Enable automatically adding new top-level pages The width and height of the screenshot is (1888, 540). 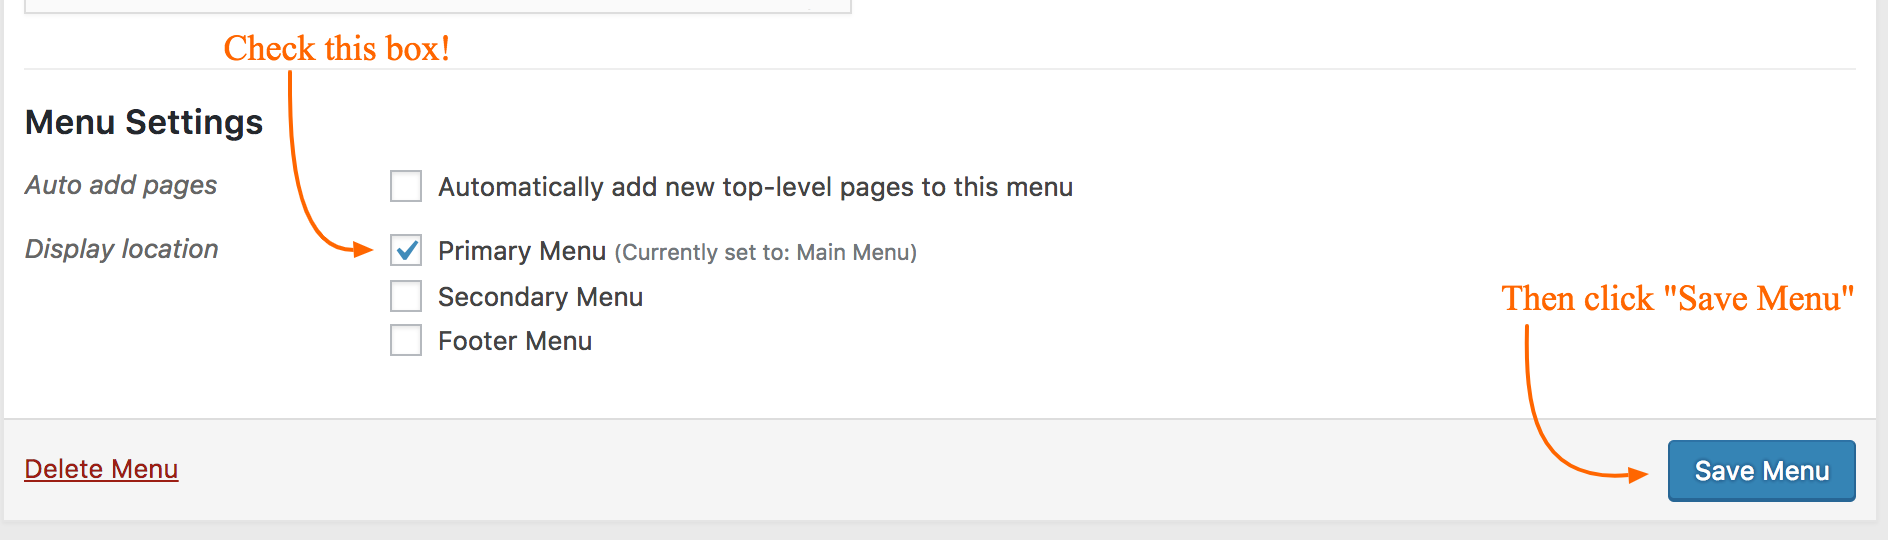406,186
